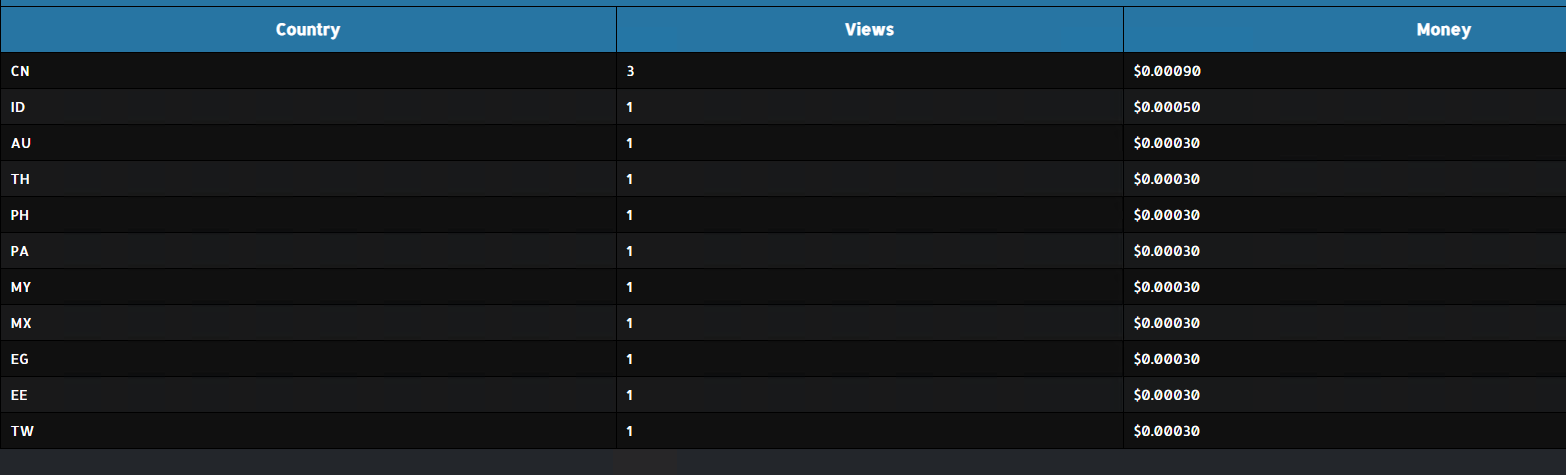Image resolution: width=1566 pixels, height=475 pixels.
Task: Select the TH country row
Action: (20, 179)
